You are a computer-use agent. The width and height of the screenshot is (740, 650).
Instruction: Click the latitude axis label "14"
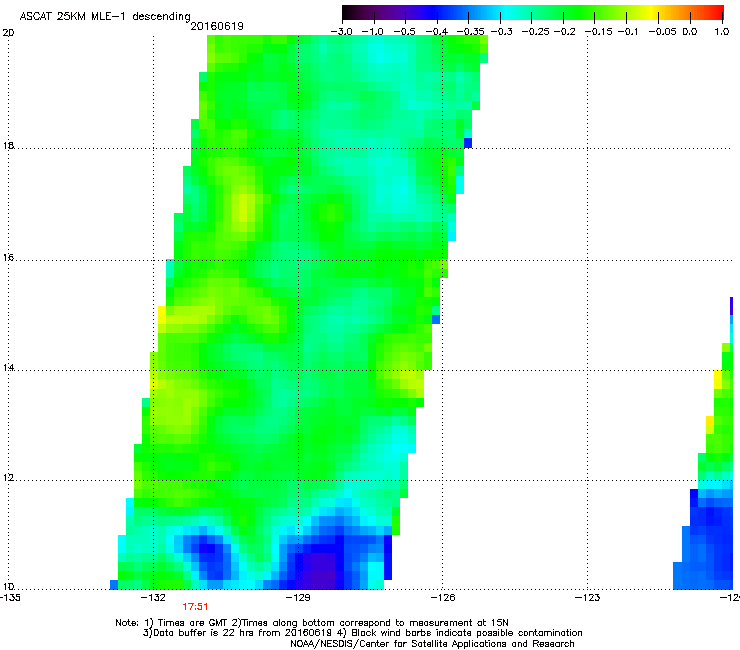(x=8, y=367)
